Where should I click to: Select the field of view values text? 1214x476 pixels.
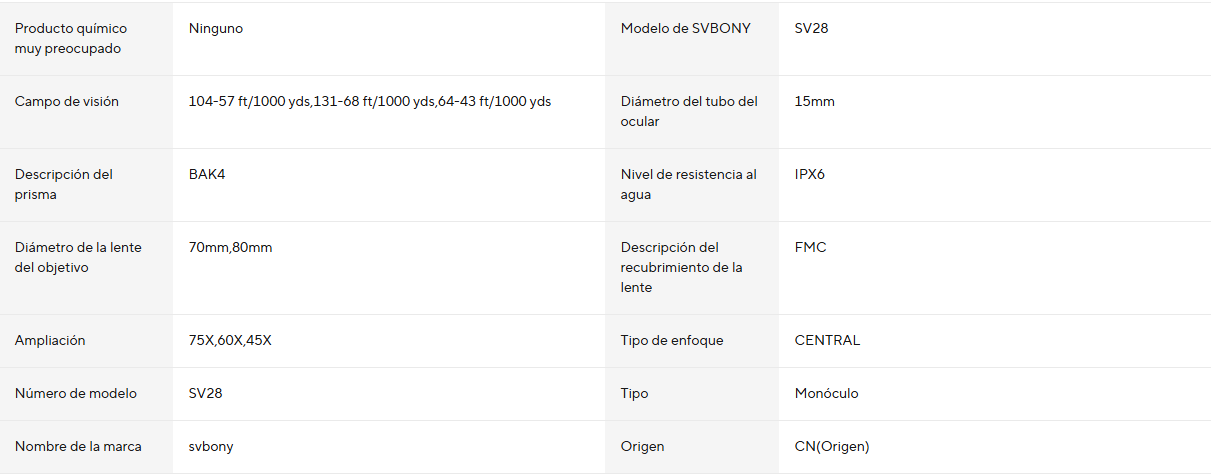click(370, 102)
